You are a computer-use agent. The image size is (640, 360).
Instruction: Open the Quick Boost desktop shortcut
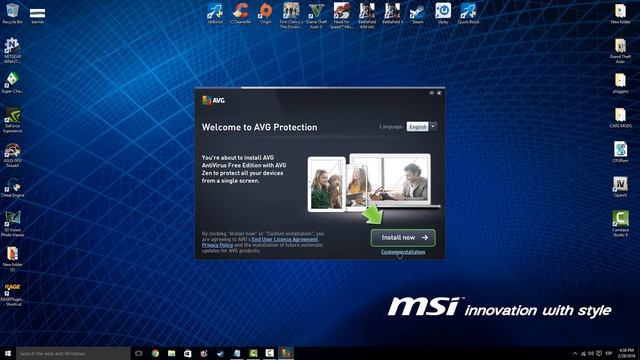[468, 13]
